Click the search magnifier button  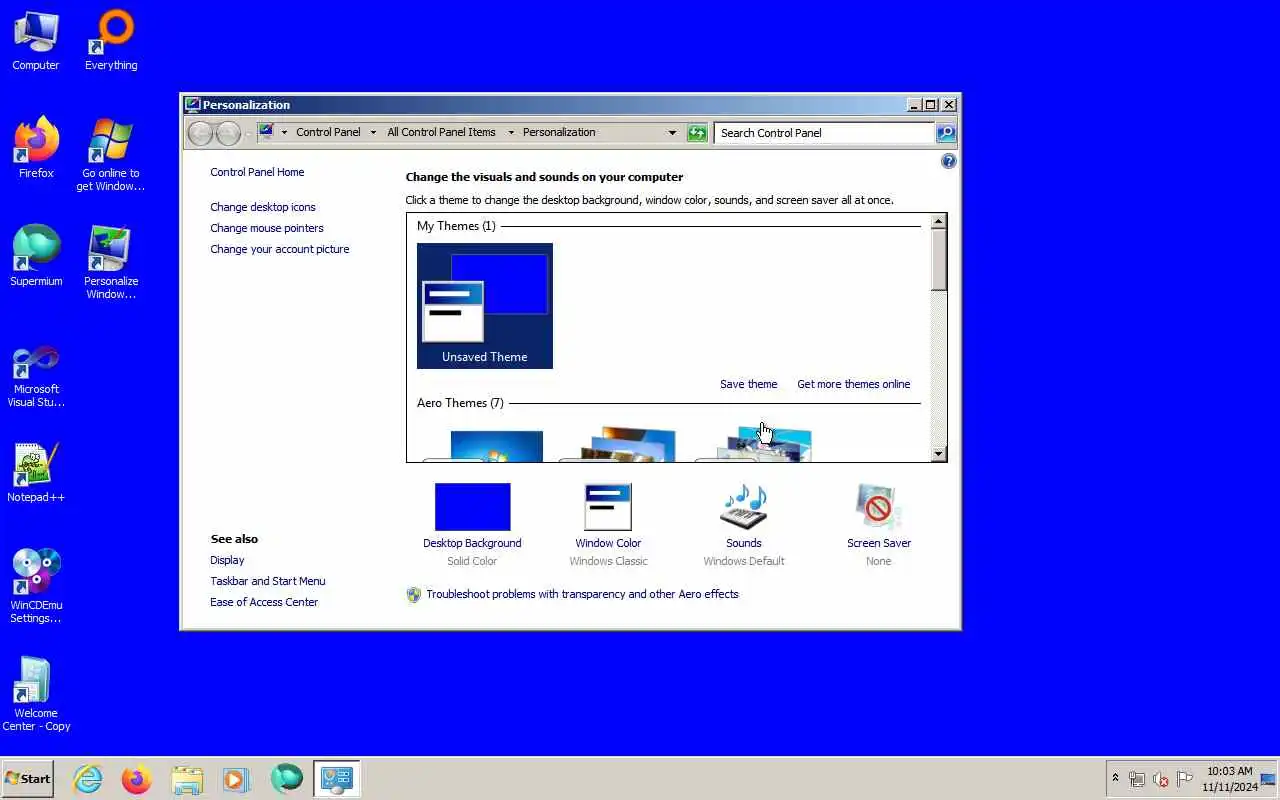[x=945, y=132]
